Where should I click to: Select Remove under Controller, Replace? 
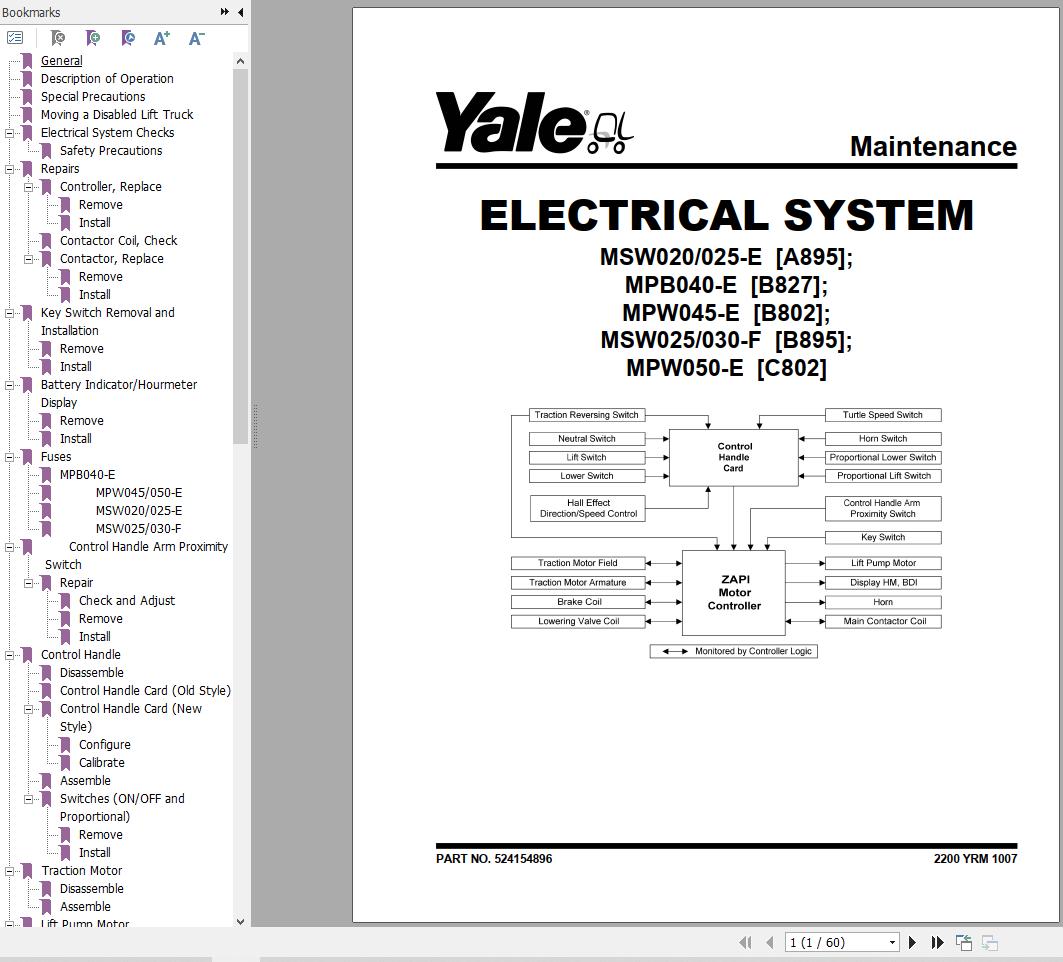coord(100,205)
